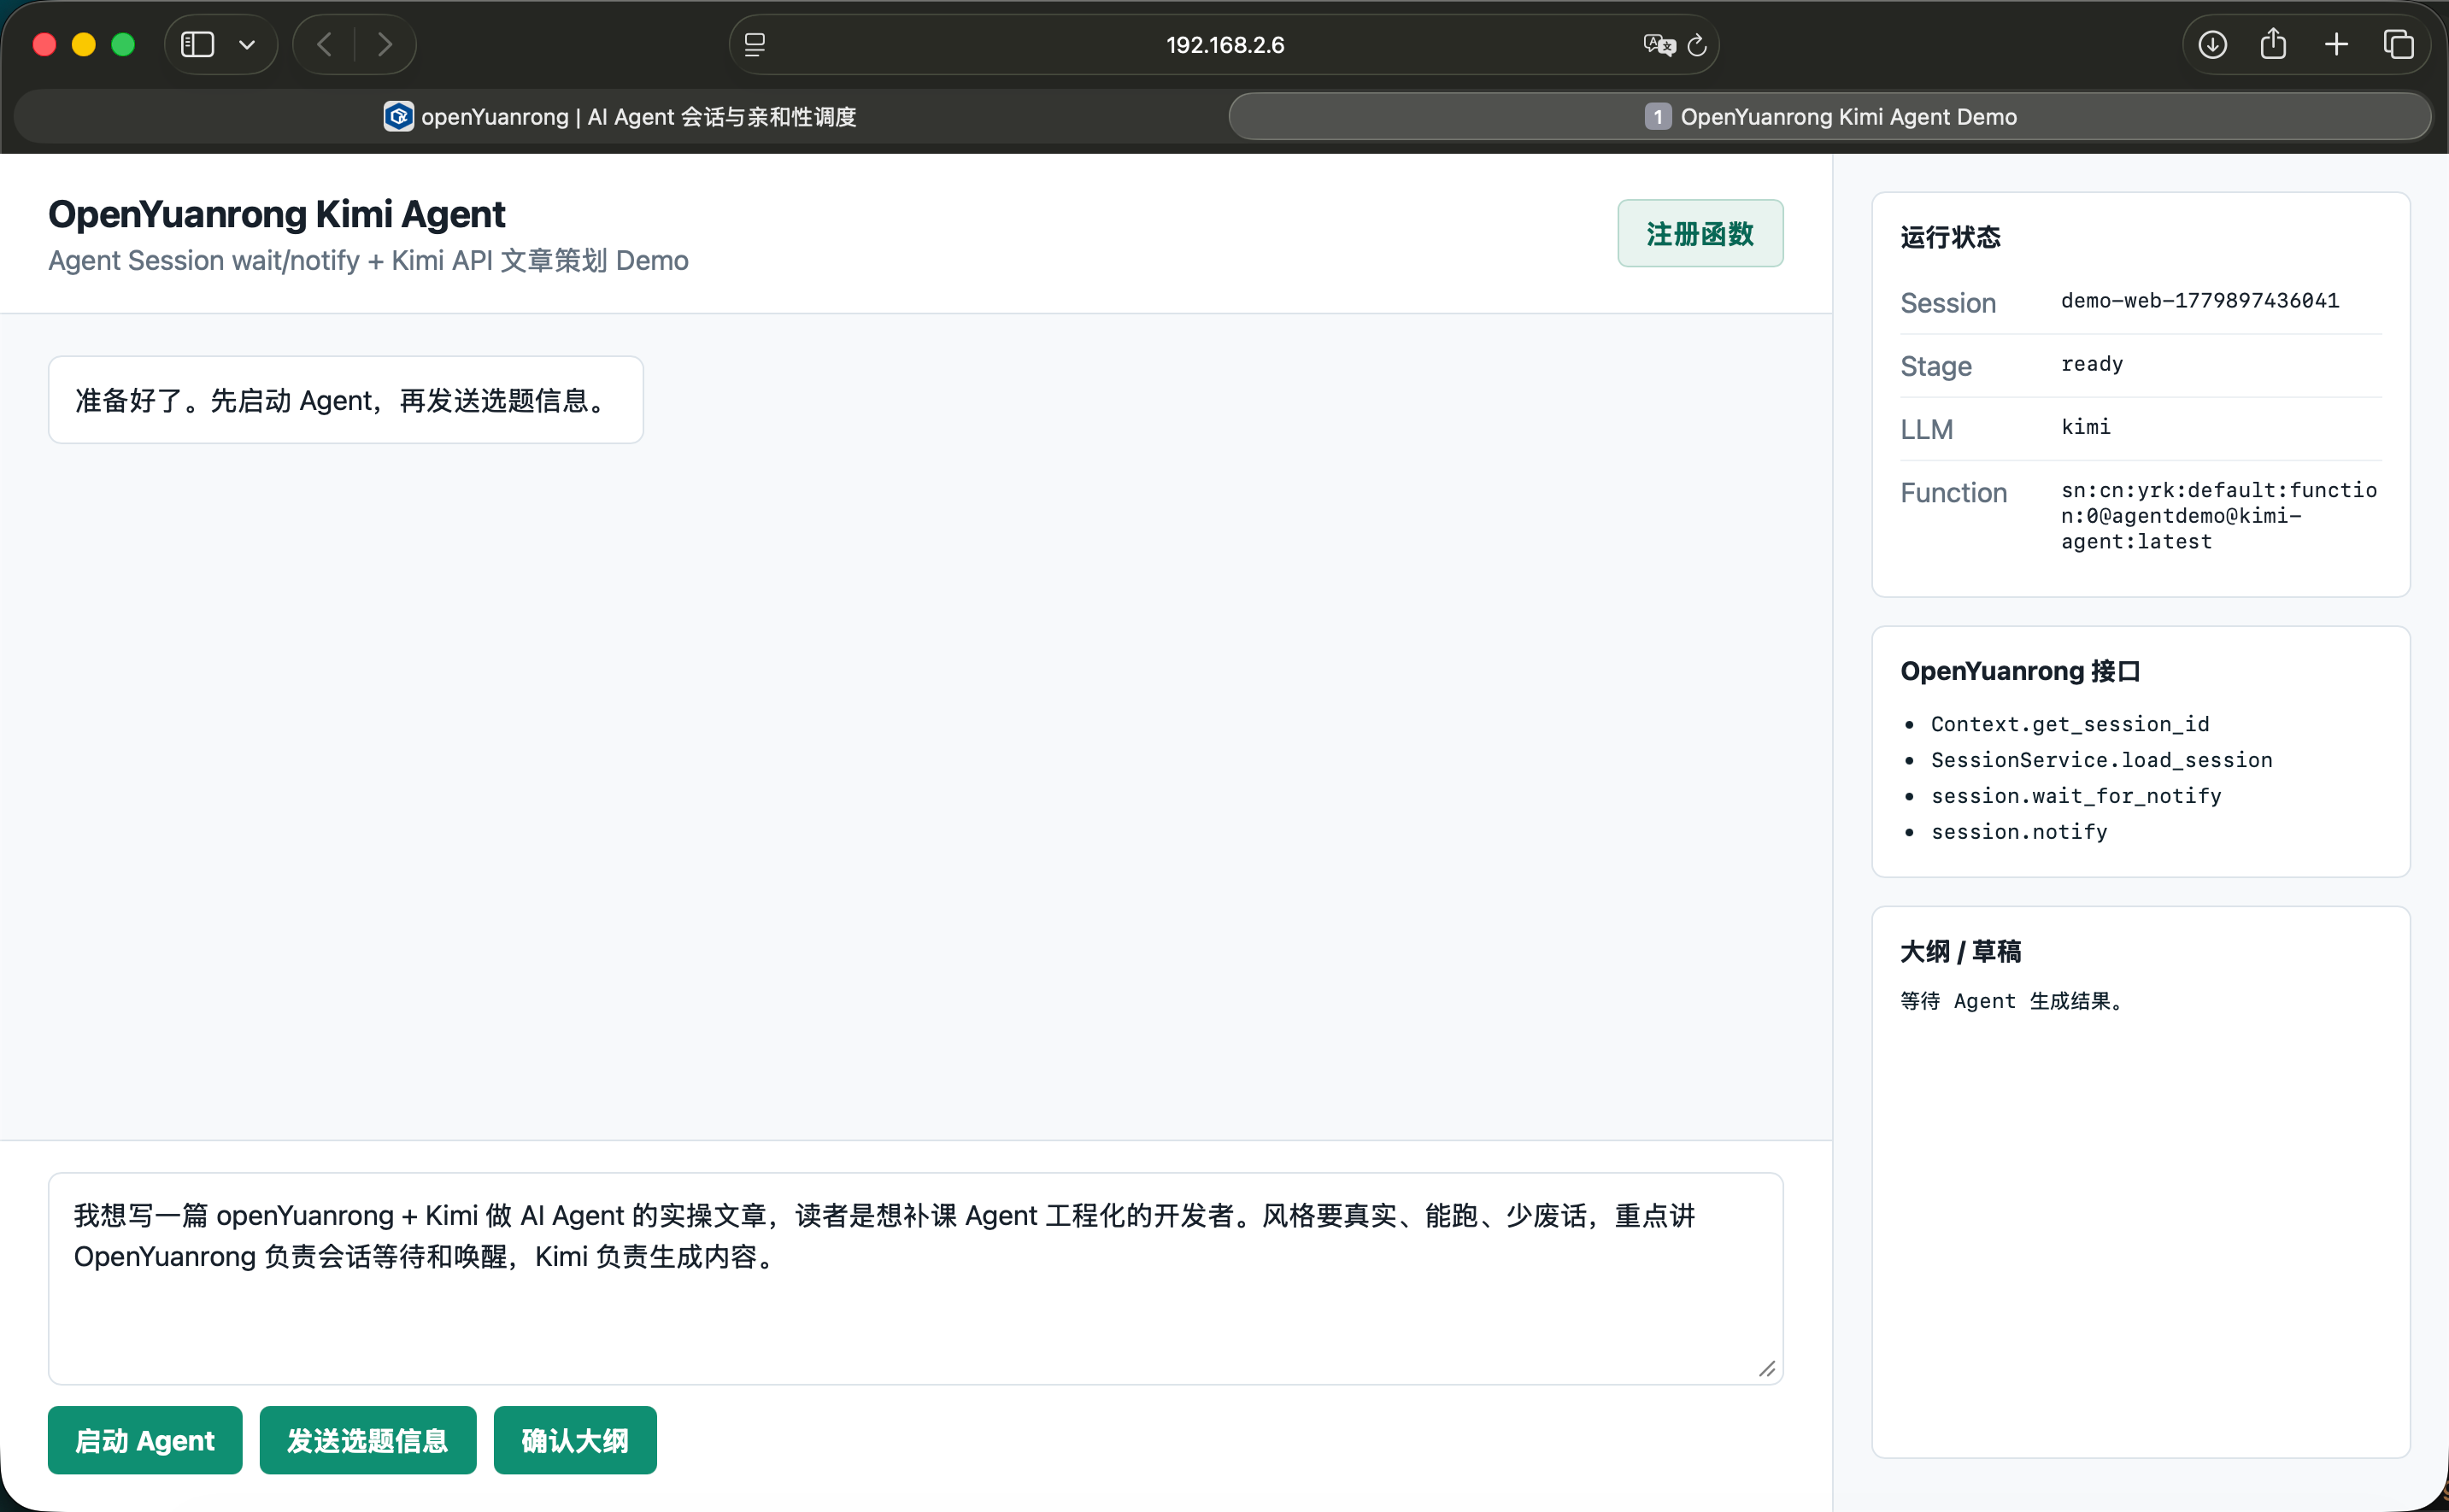Click the numbered badge on Kimi tab
This screenshot has width=2449, height=1512.
(x=1657, y=117)
